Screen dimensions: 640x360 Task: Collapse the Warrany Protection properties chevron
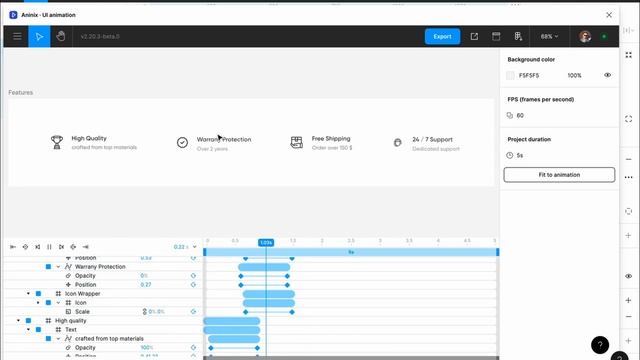(x=58, y=267)
